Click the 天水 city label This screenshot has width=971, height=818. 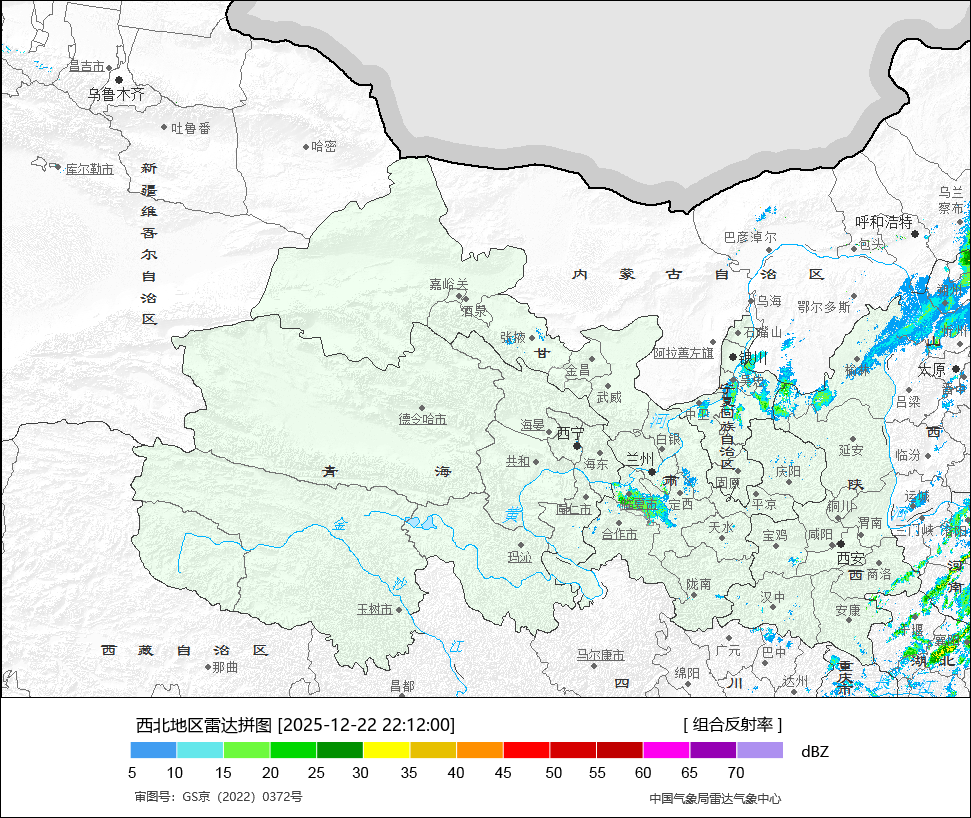pos(721,527)
